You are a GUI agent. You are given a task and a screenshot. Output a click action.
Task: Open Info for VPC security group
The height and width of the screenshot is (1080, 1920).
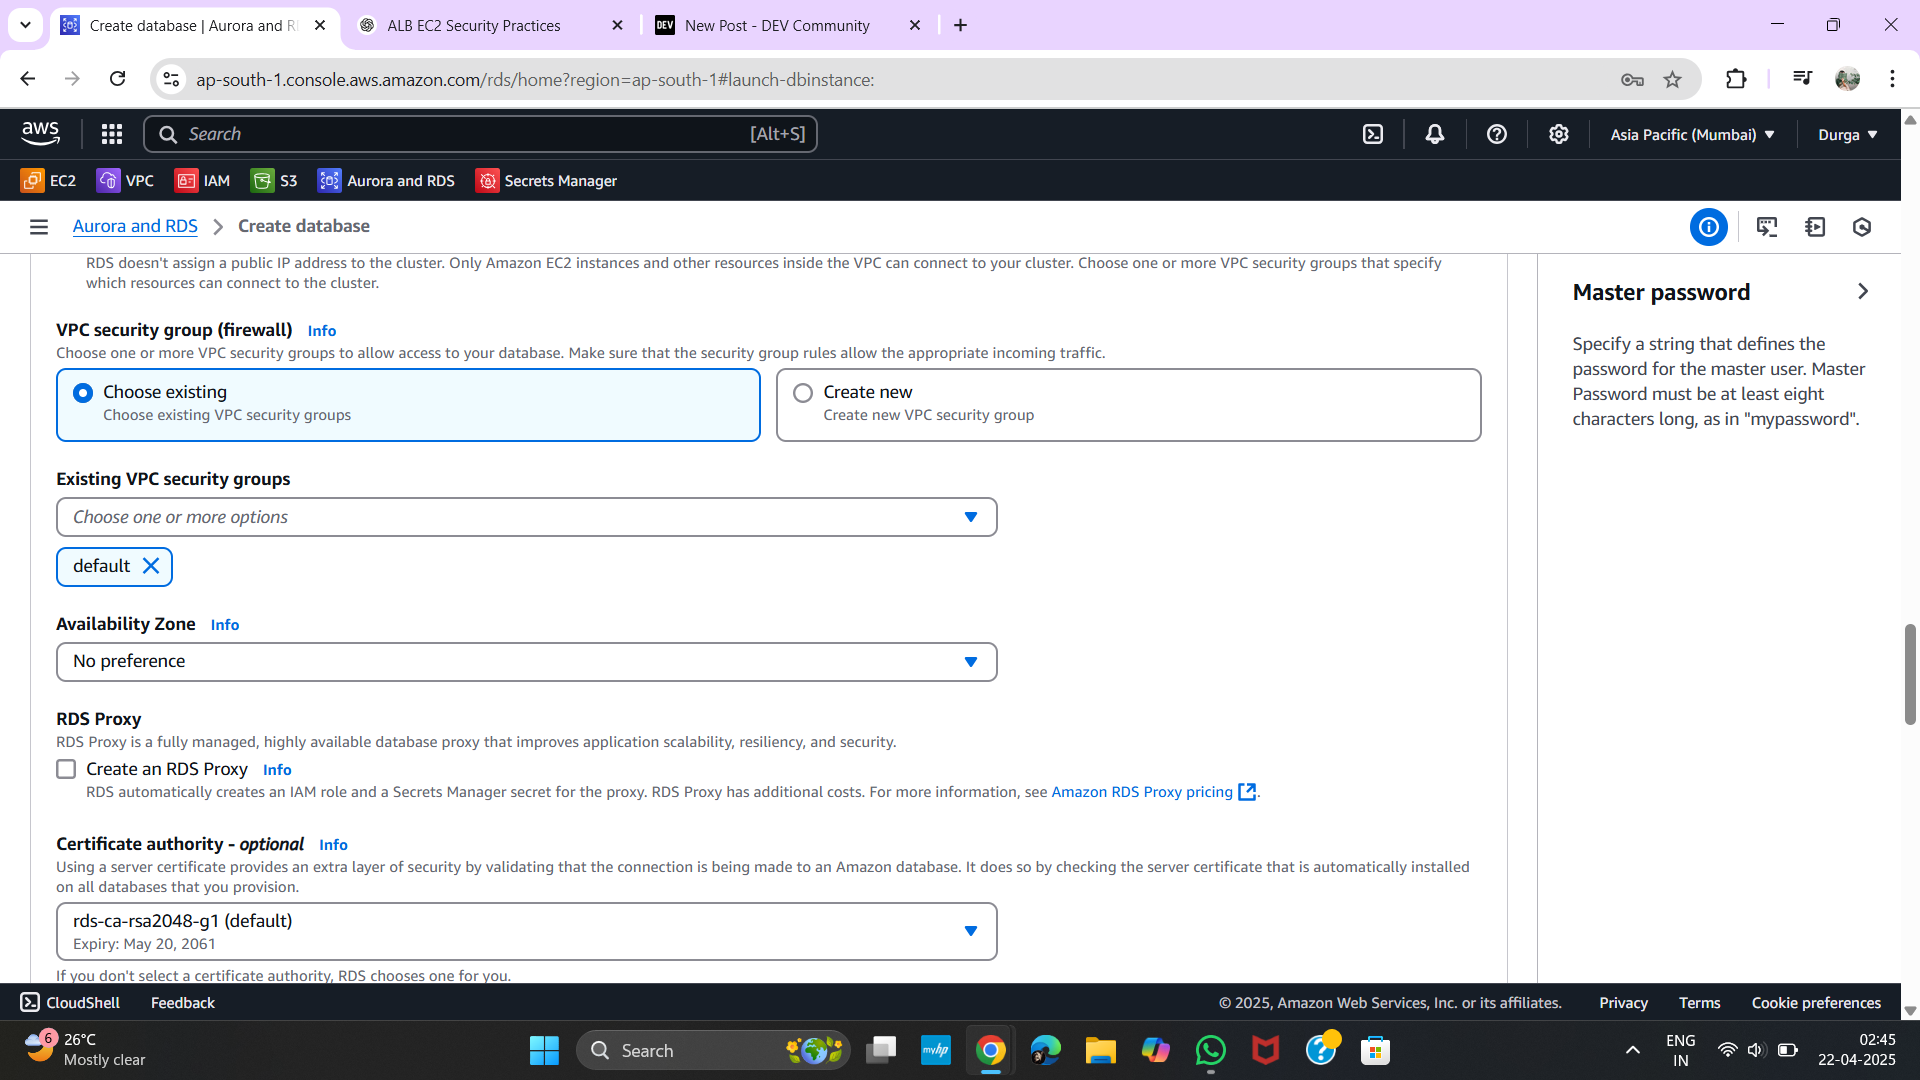point(322,331)
